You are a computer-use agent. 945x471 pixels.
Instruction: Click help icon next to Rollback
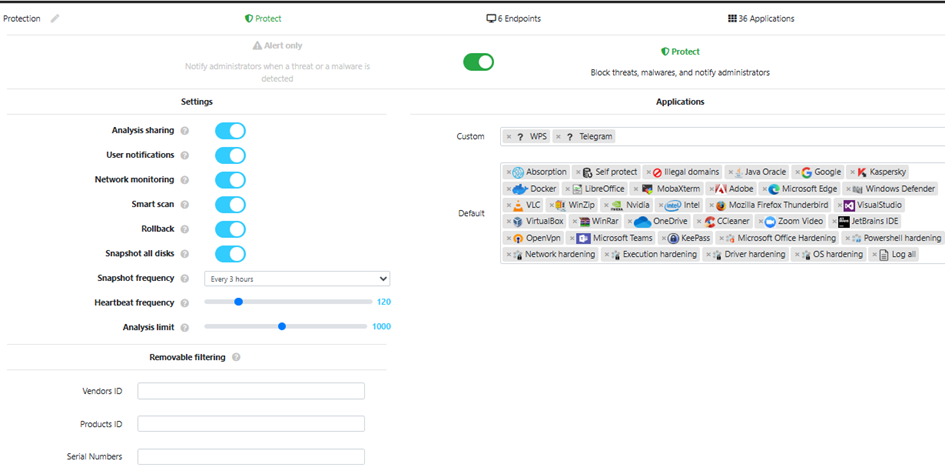point(185,229)
